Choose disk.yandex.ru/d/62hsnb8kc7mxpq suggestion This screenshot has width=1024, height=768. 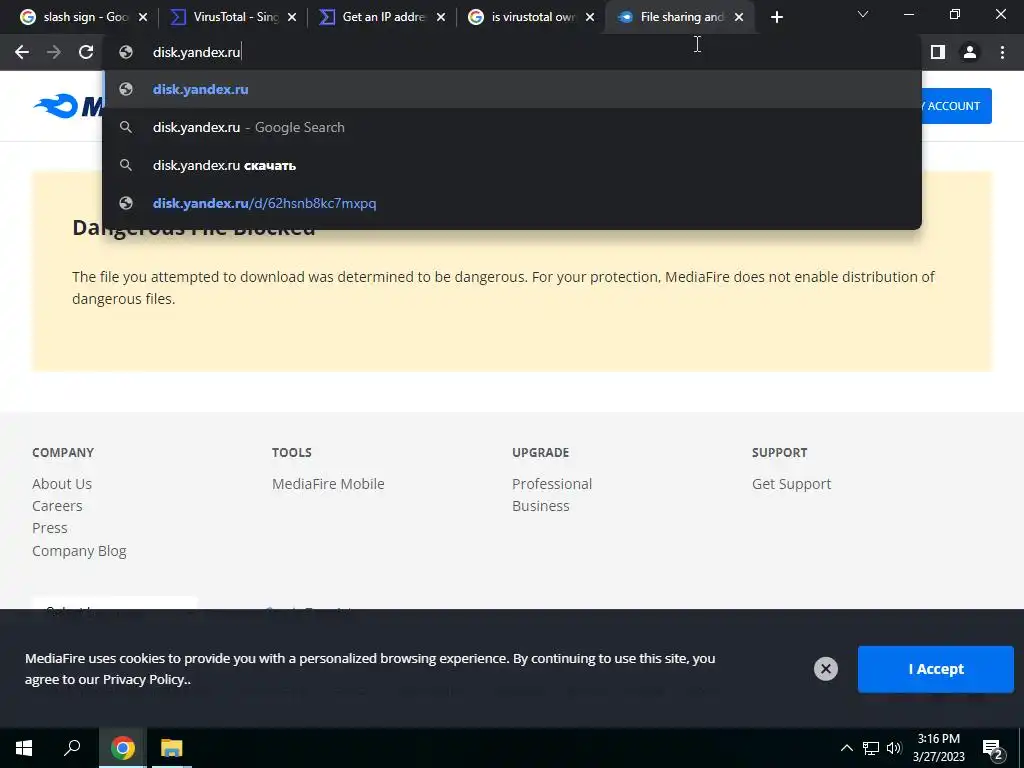pos(512,203)
